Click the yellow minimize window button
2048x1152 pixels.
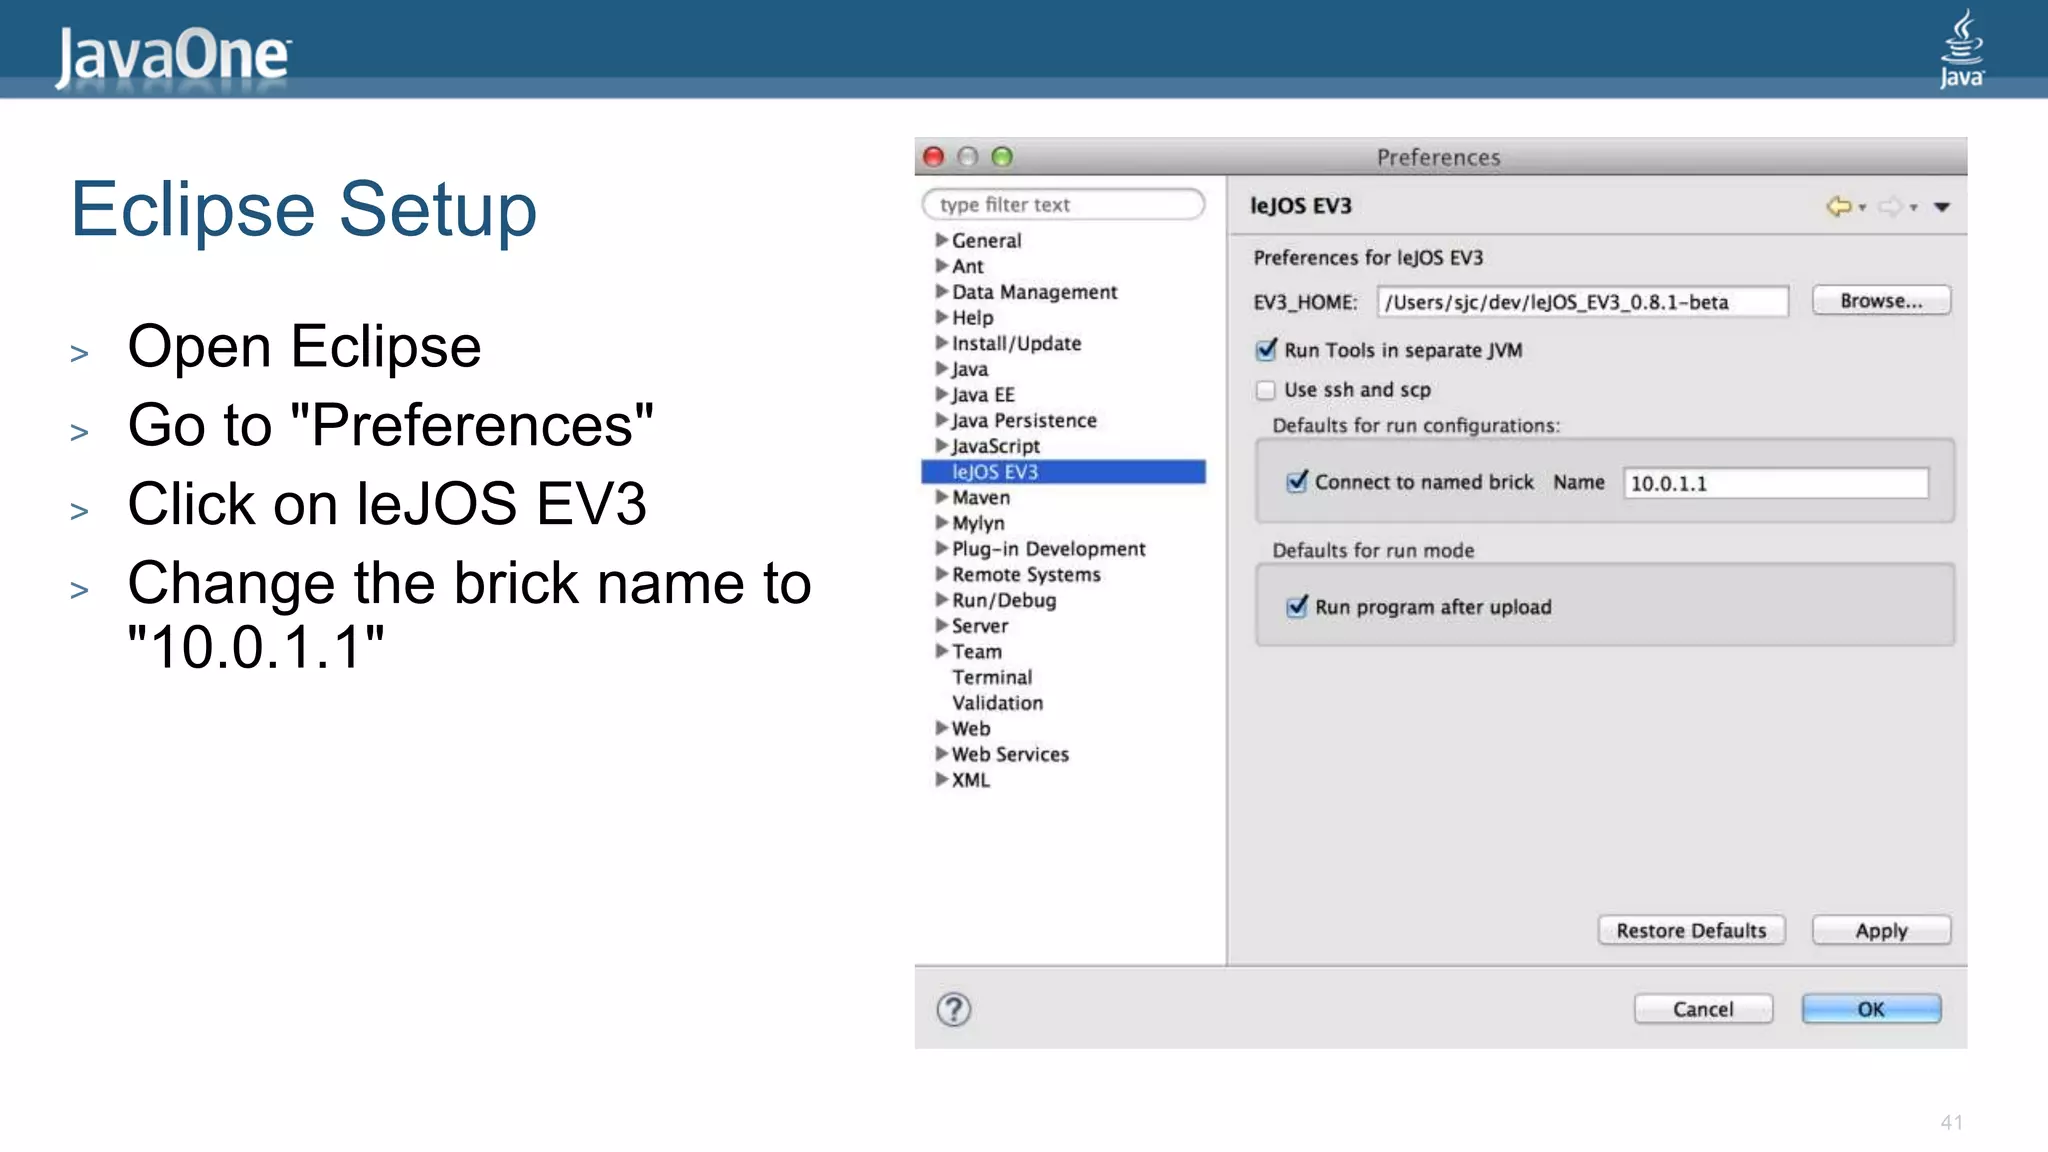(x=967, y=157)
